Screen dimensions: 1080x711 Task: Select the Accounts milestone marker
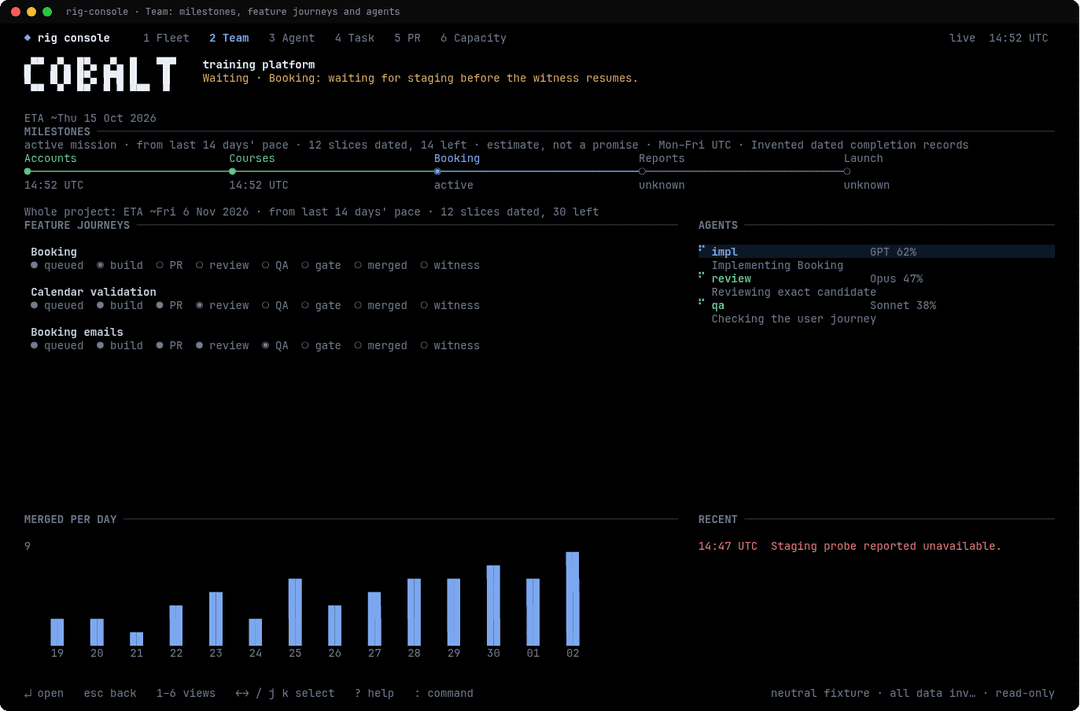tap(28, 172)
